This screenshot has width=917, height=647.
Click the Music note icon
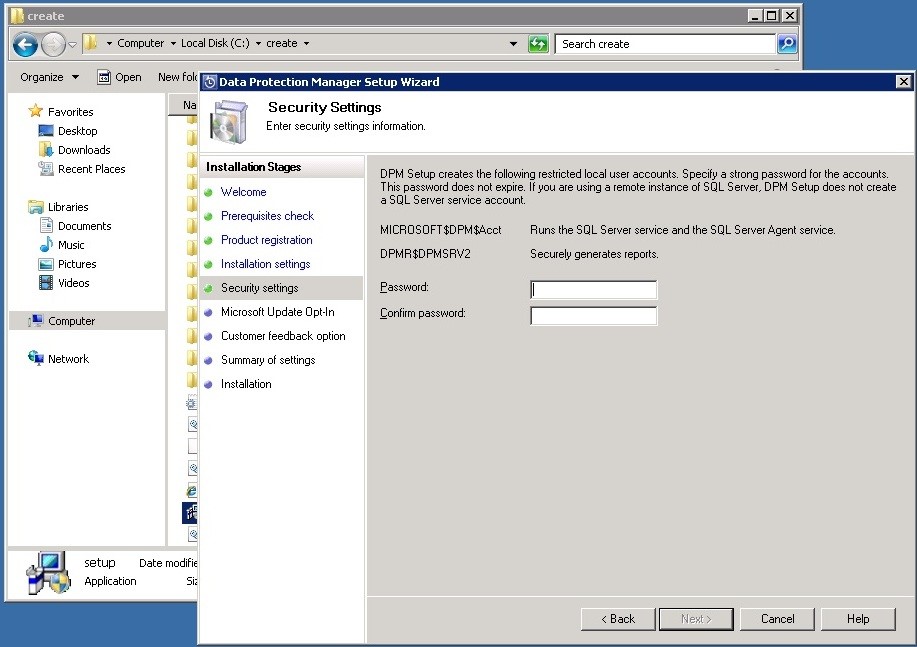(46, 245)
